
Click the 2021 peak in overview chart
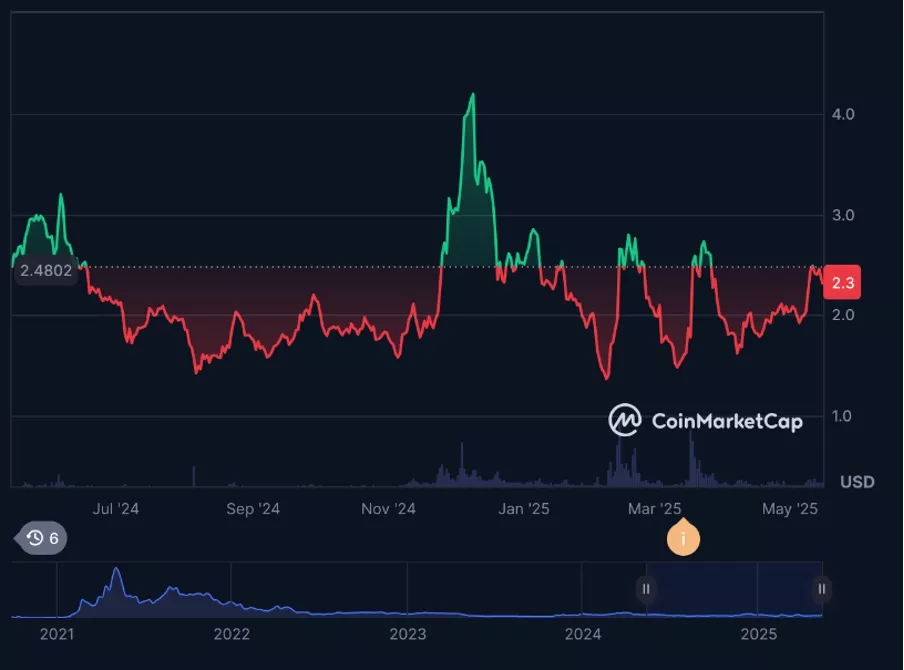[116, 571]
